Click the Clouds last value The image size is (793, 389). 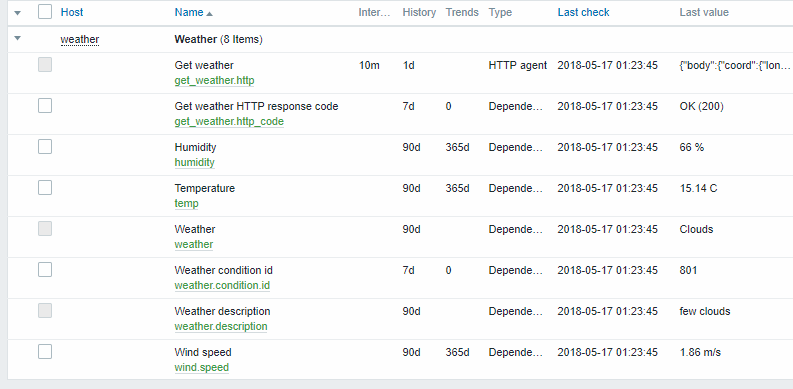(696, 229)
